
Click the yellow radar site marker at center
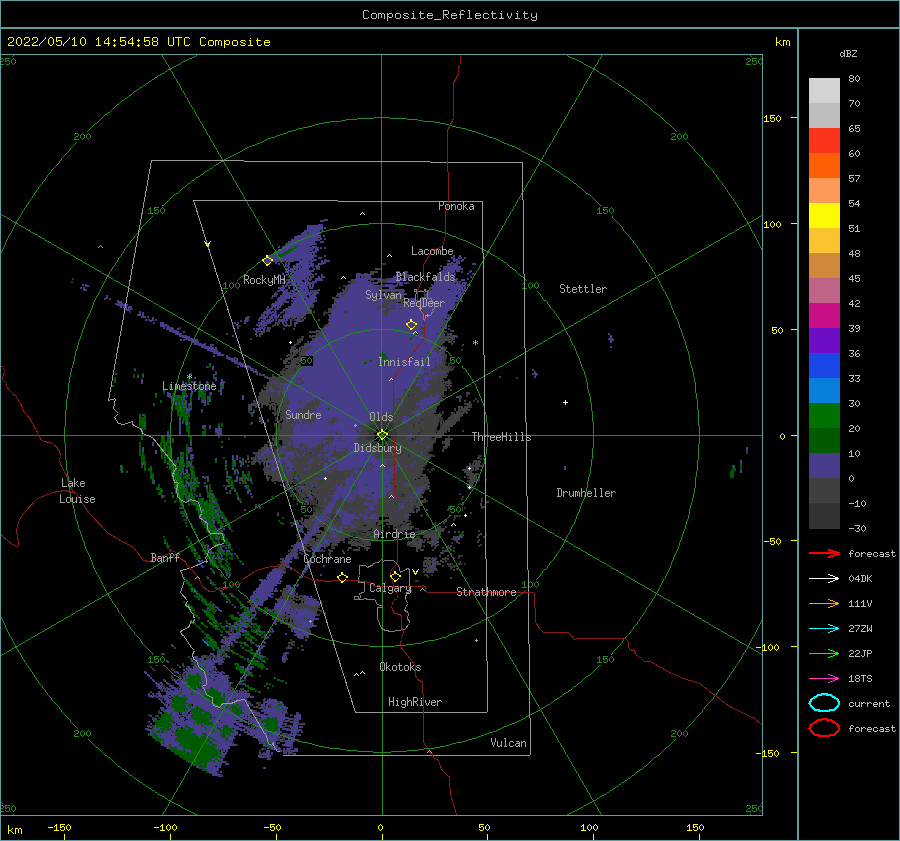pos(382,435)
